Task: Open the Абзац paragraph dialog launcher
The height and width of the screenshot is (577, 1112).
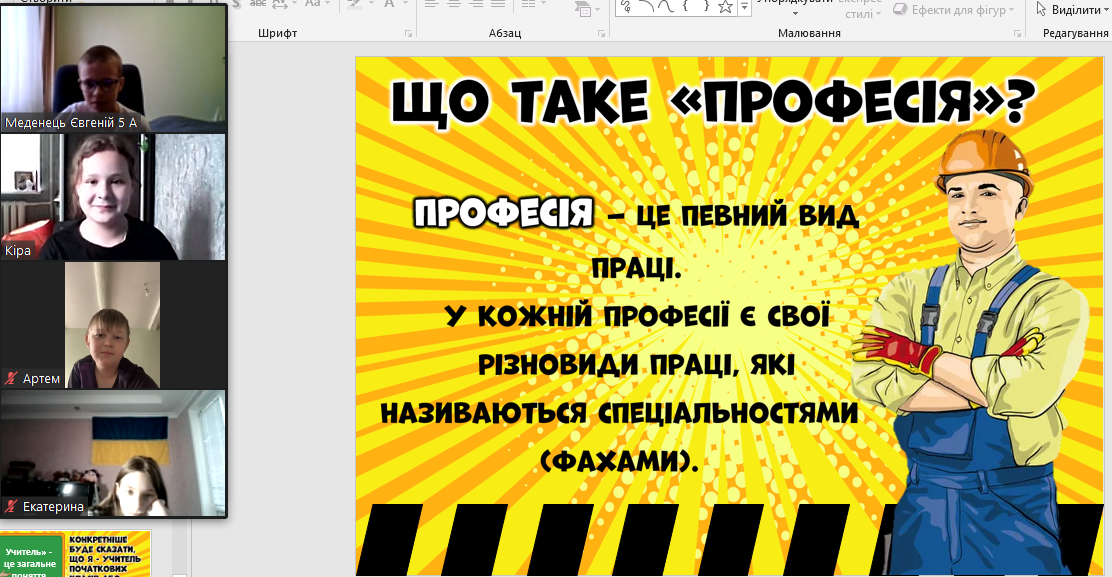Action: 601,33
